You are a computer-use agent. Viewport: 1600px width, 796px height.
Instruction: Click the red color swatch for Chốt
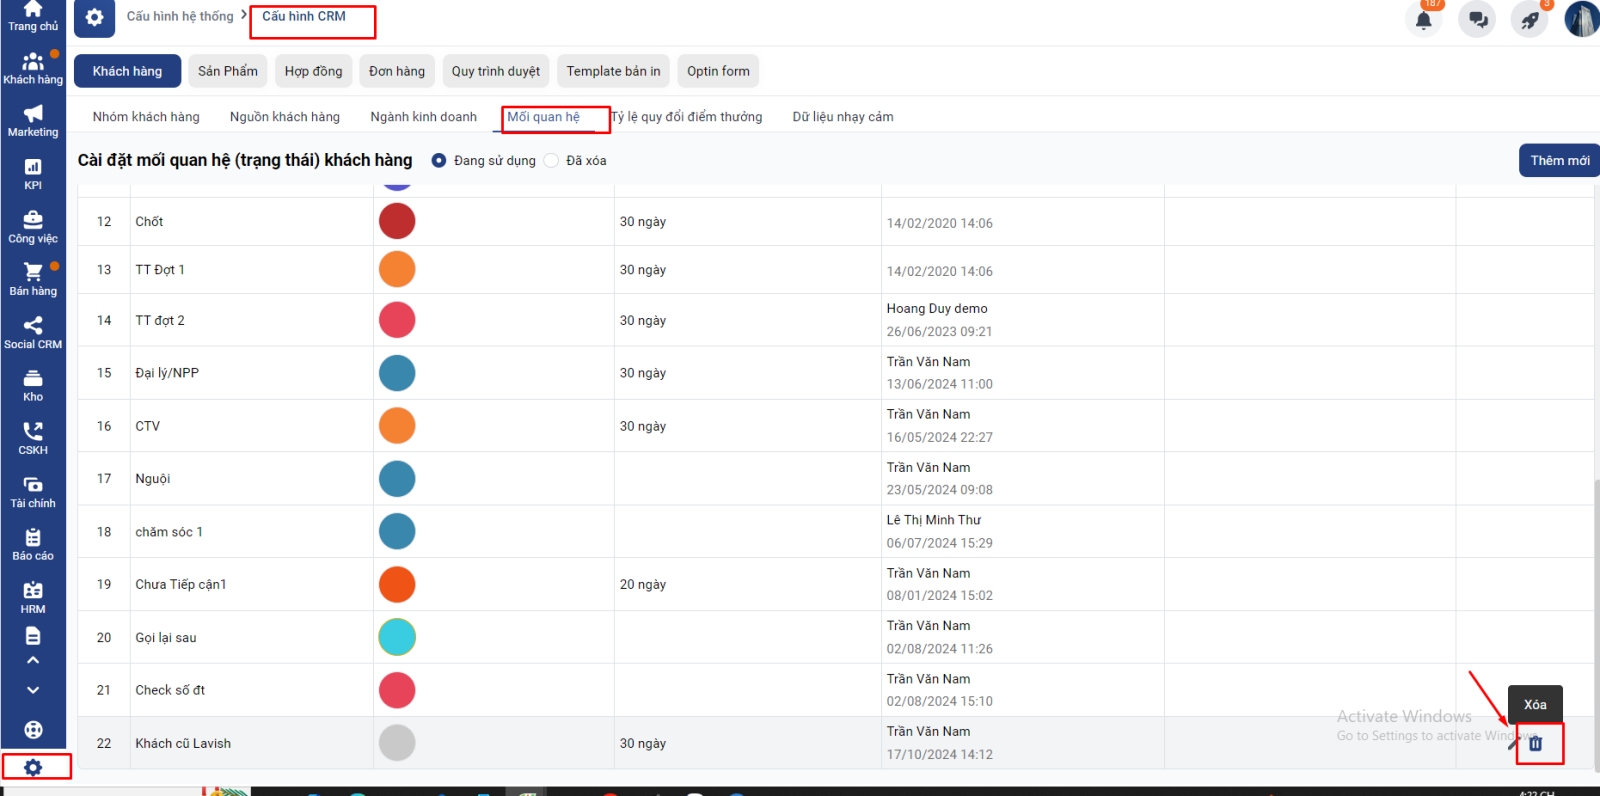pyautogui.click(x=397, y=221)
